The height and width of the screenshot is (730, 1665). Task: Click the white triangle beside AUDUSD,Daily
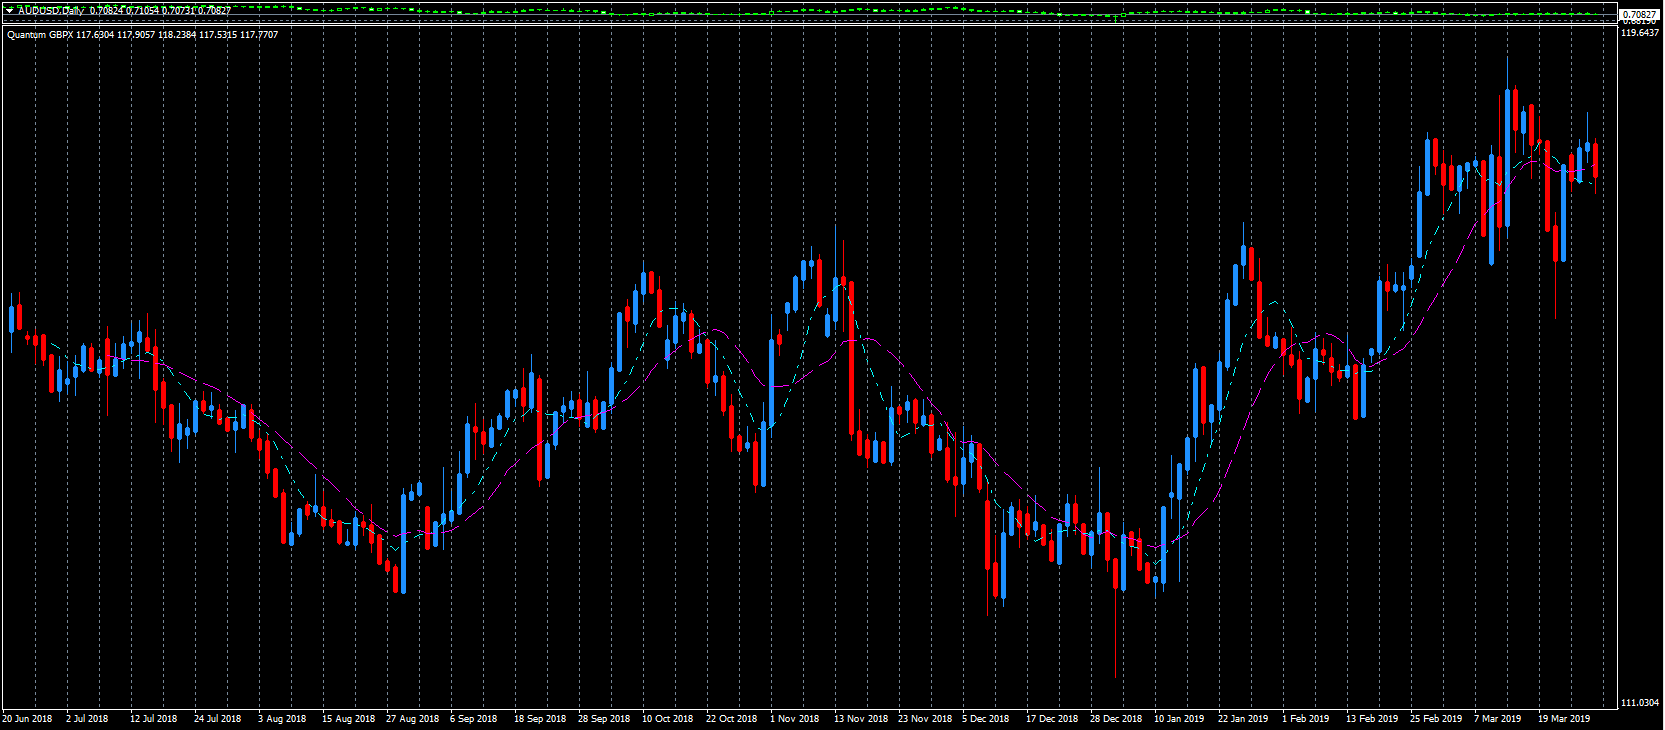(9, 11)
